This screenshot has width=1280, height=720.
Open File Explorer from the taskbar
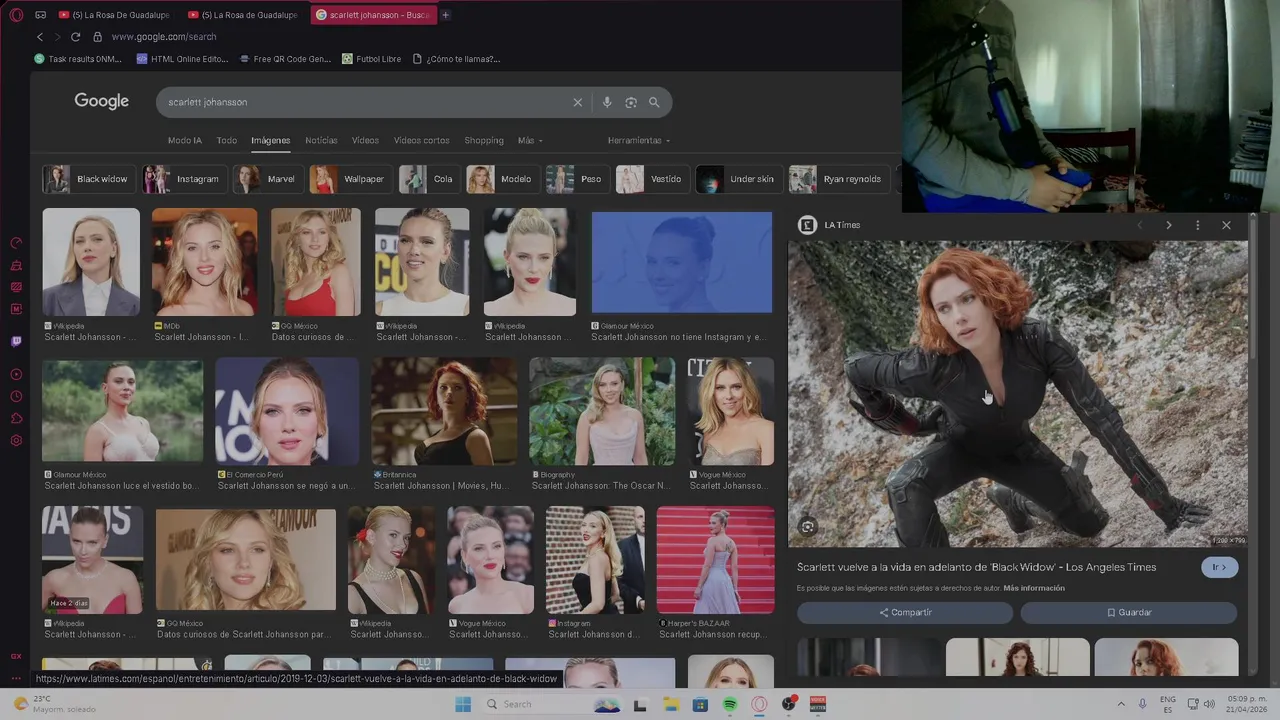[671, 704]
